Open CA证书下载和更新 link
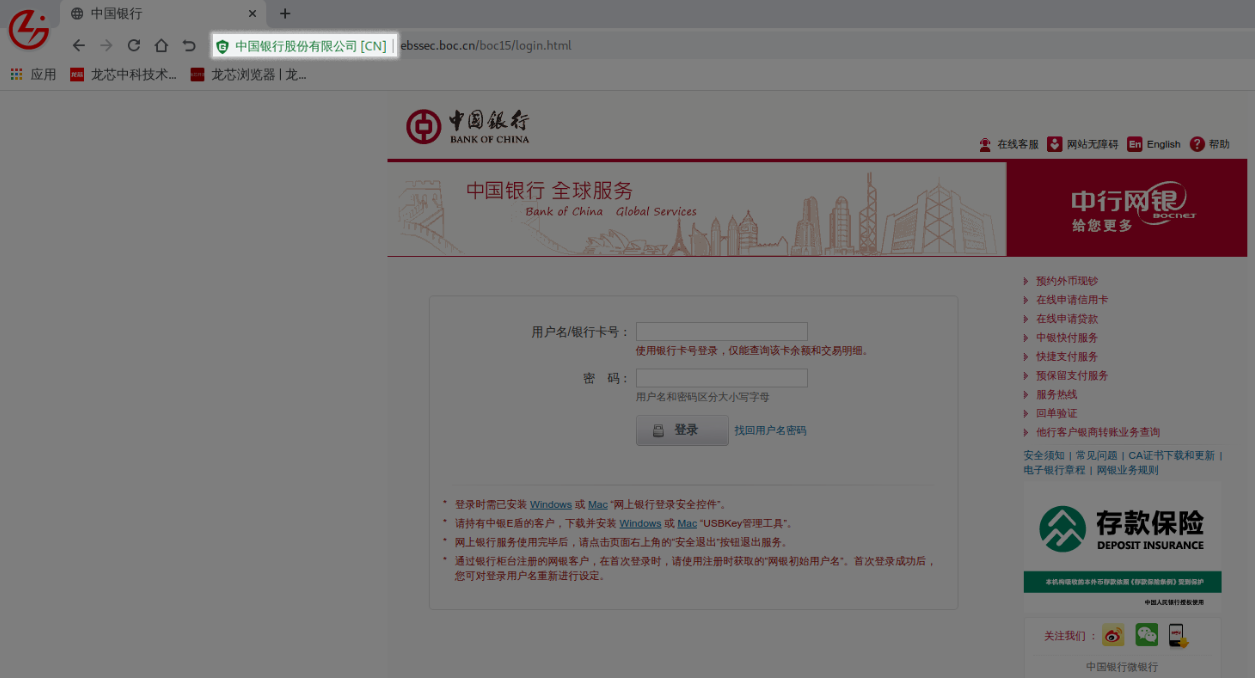 click(x=1171, y=456)
